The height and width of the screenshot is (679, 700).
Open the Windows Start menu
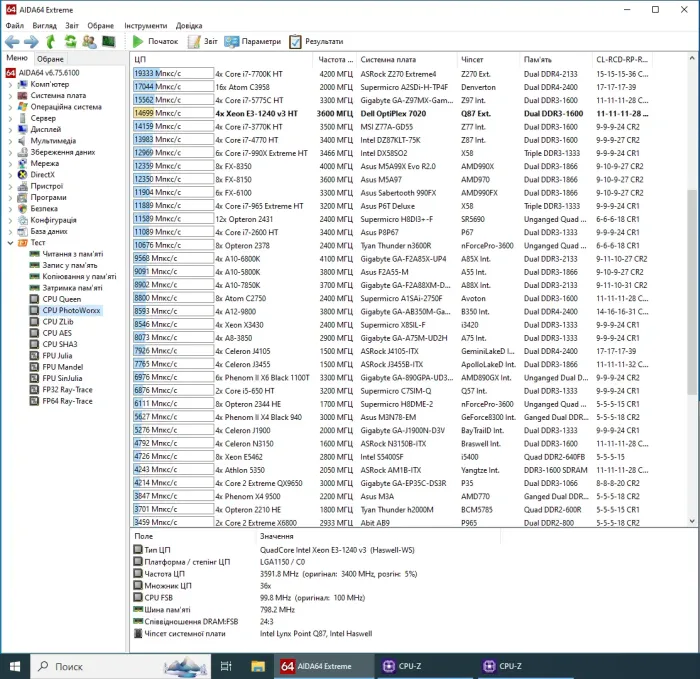pyautogui.click(x=17, y=665)
